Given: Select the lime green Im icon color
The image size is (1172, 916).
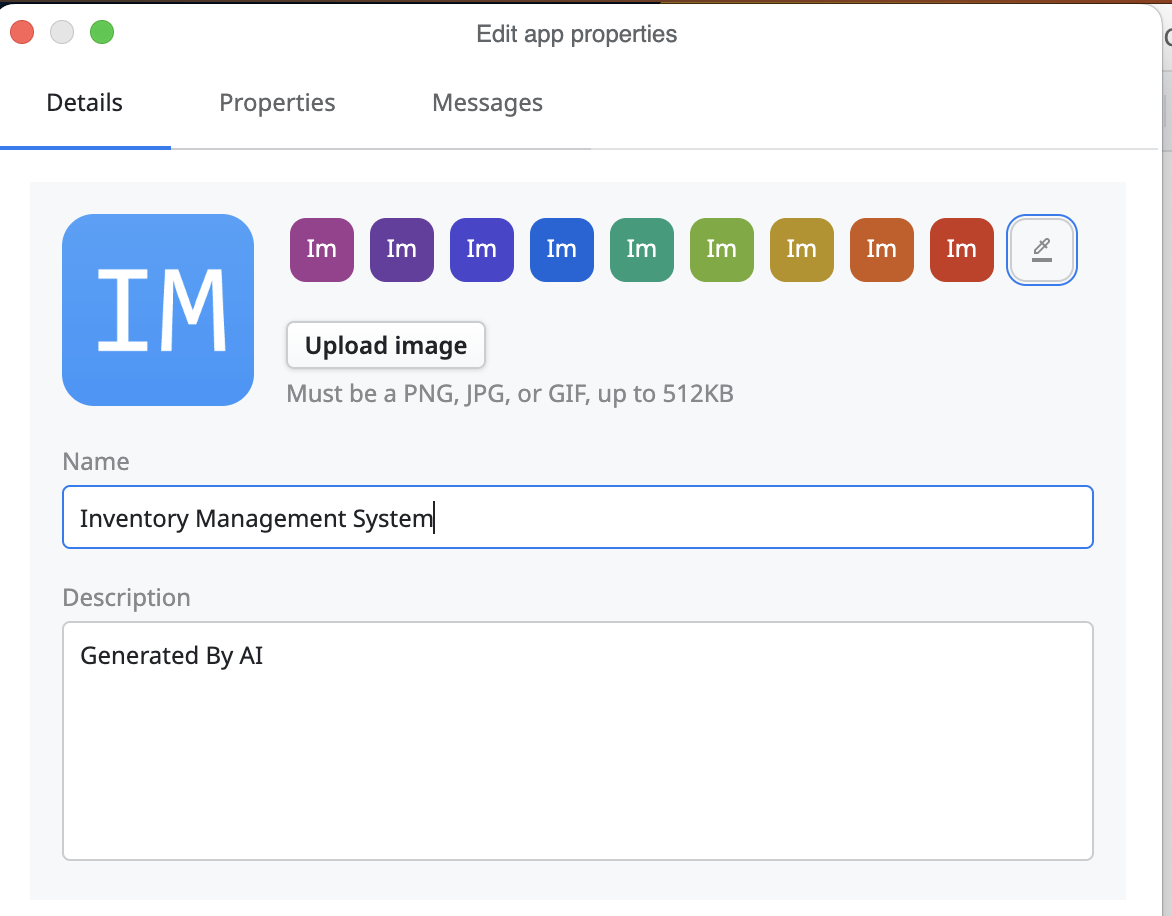Looking at the screenshot, I should click(721, 250).
